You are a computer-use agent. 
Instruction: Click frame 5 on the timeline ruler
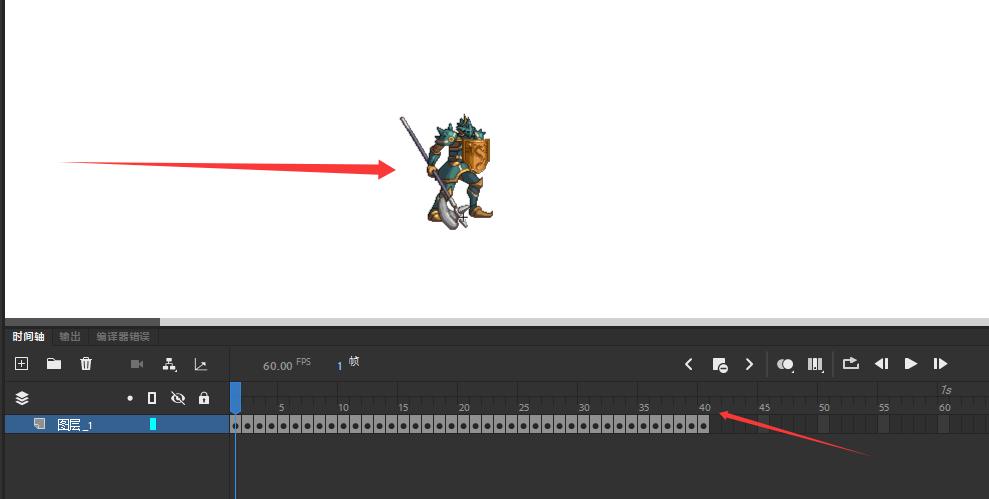281,408
